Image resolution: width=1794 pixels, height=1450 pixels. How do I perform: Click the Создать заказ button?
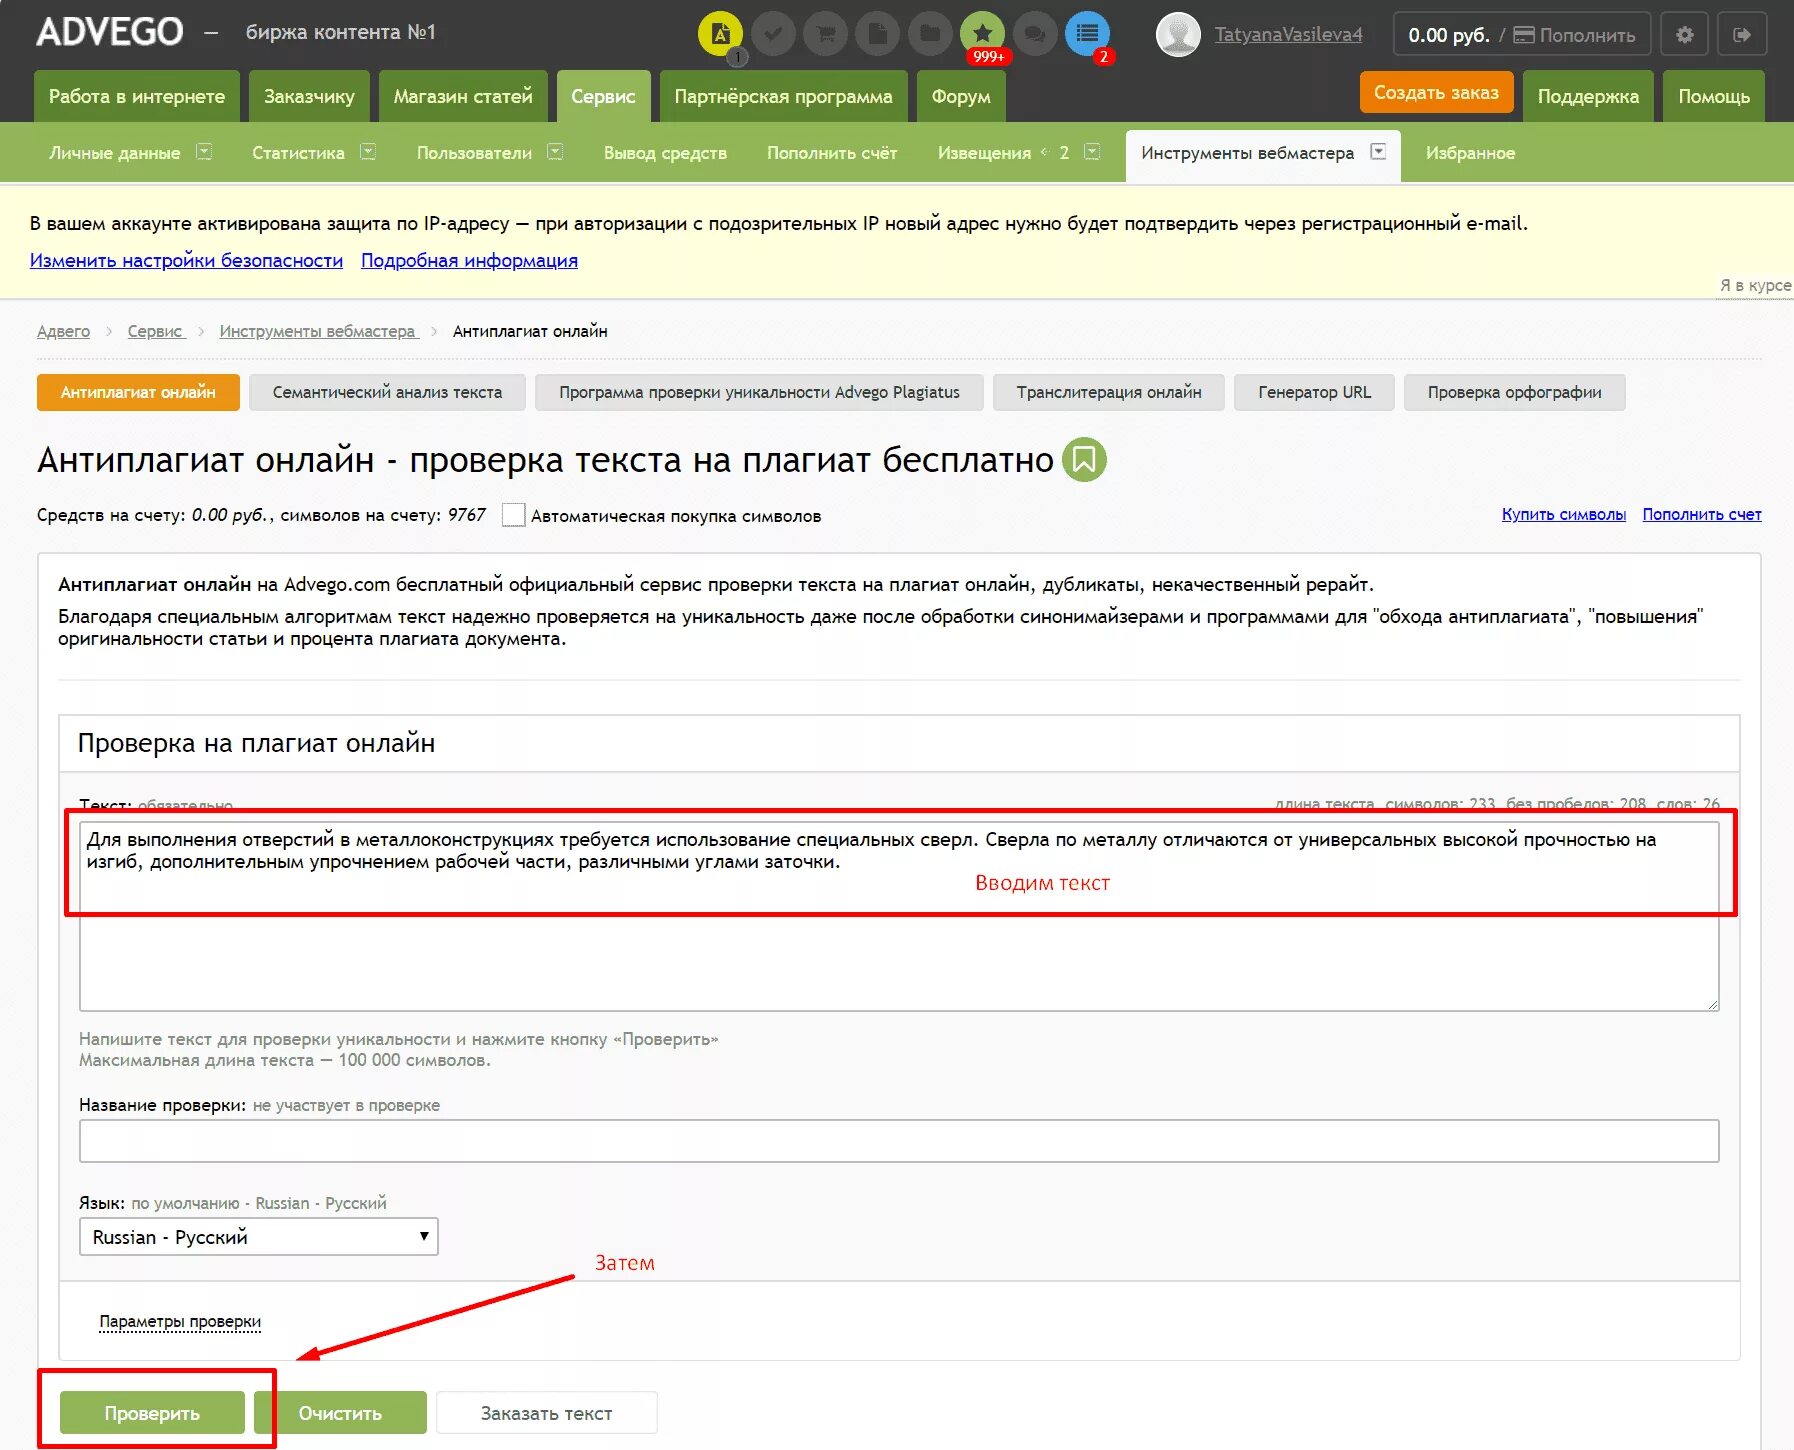[x=1436, y=92]
